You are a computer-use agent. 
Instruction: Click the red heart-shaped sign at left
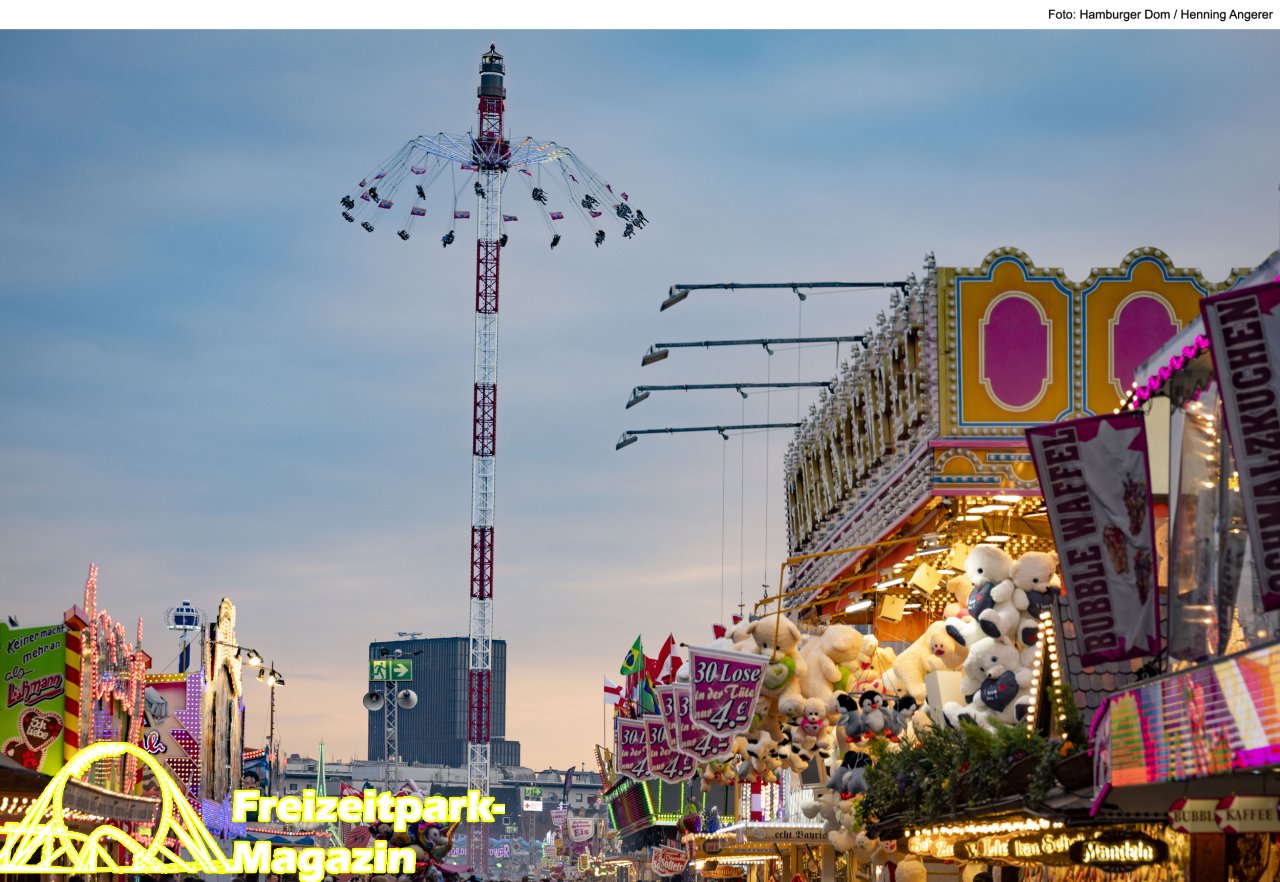click(39, 730)
